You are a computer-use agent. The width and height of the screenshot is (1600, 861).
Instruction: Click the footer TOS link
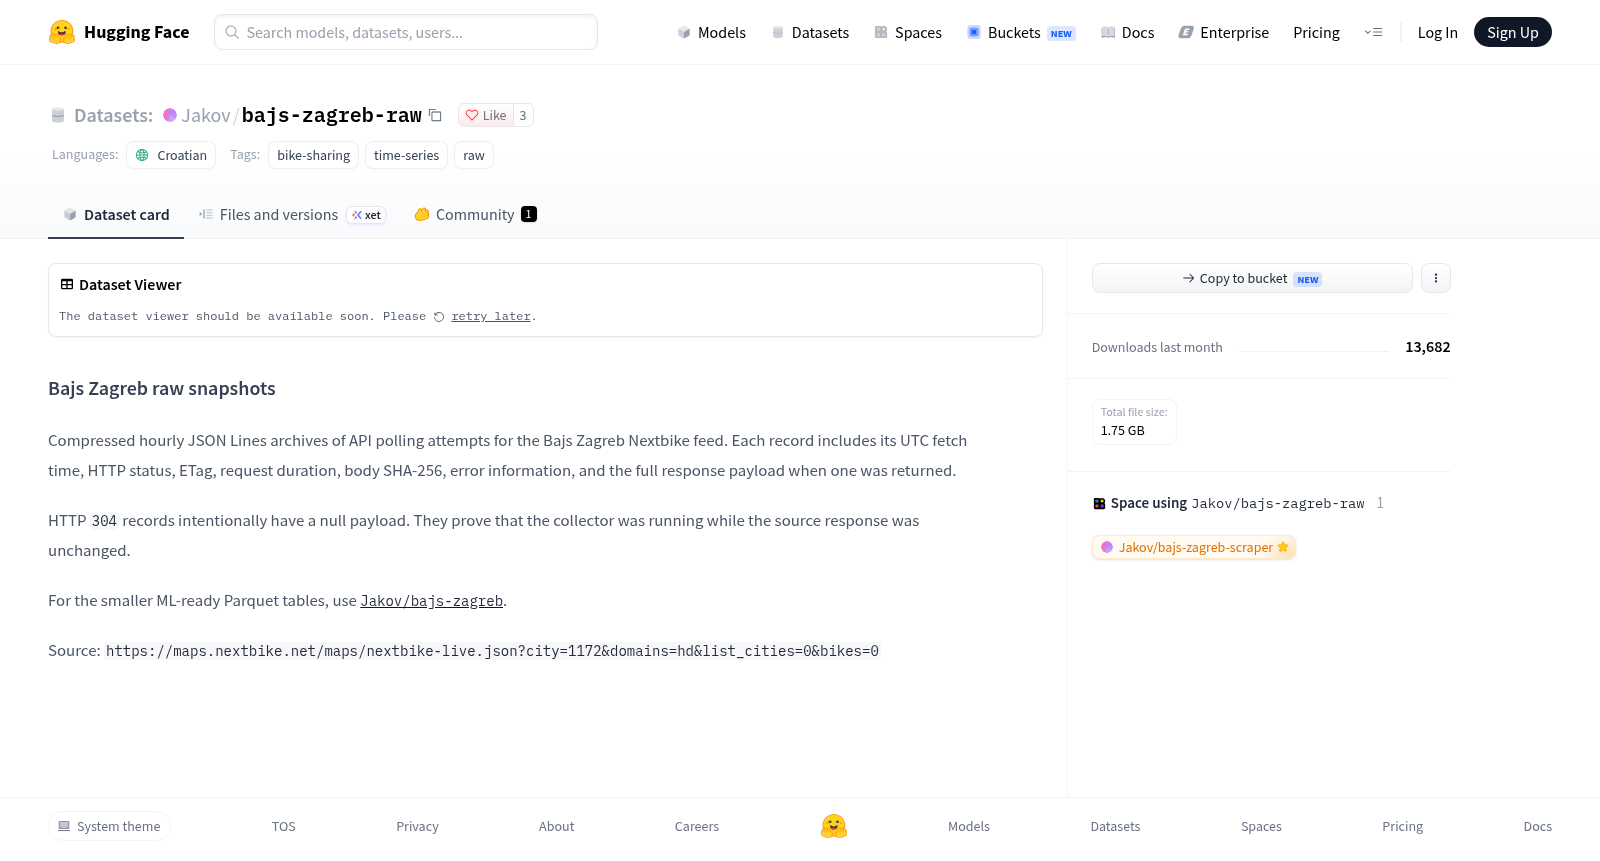tap(284, 826)
